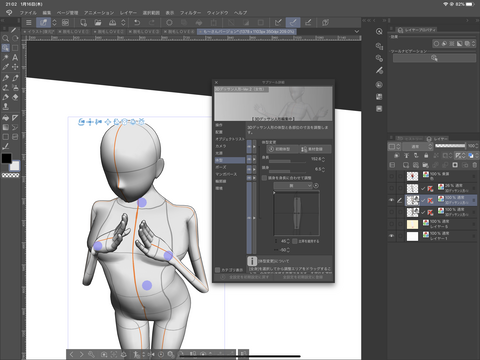Select the magnifier zoom tool

coord(5,38)
